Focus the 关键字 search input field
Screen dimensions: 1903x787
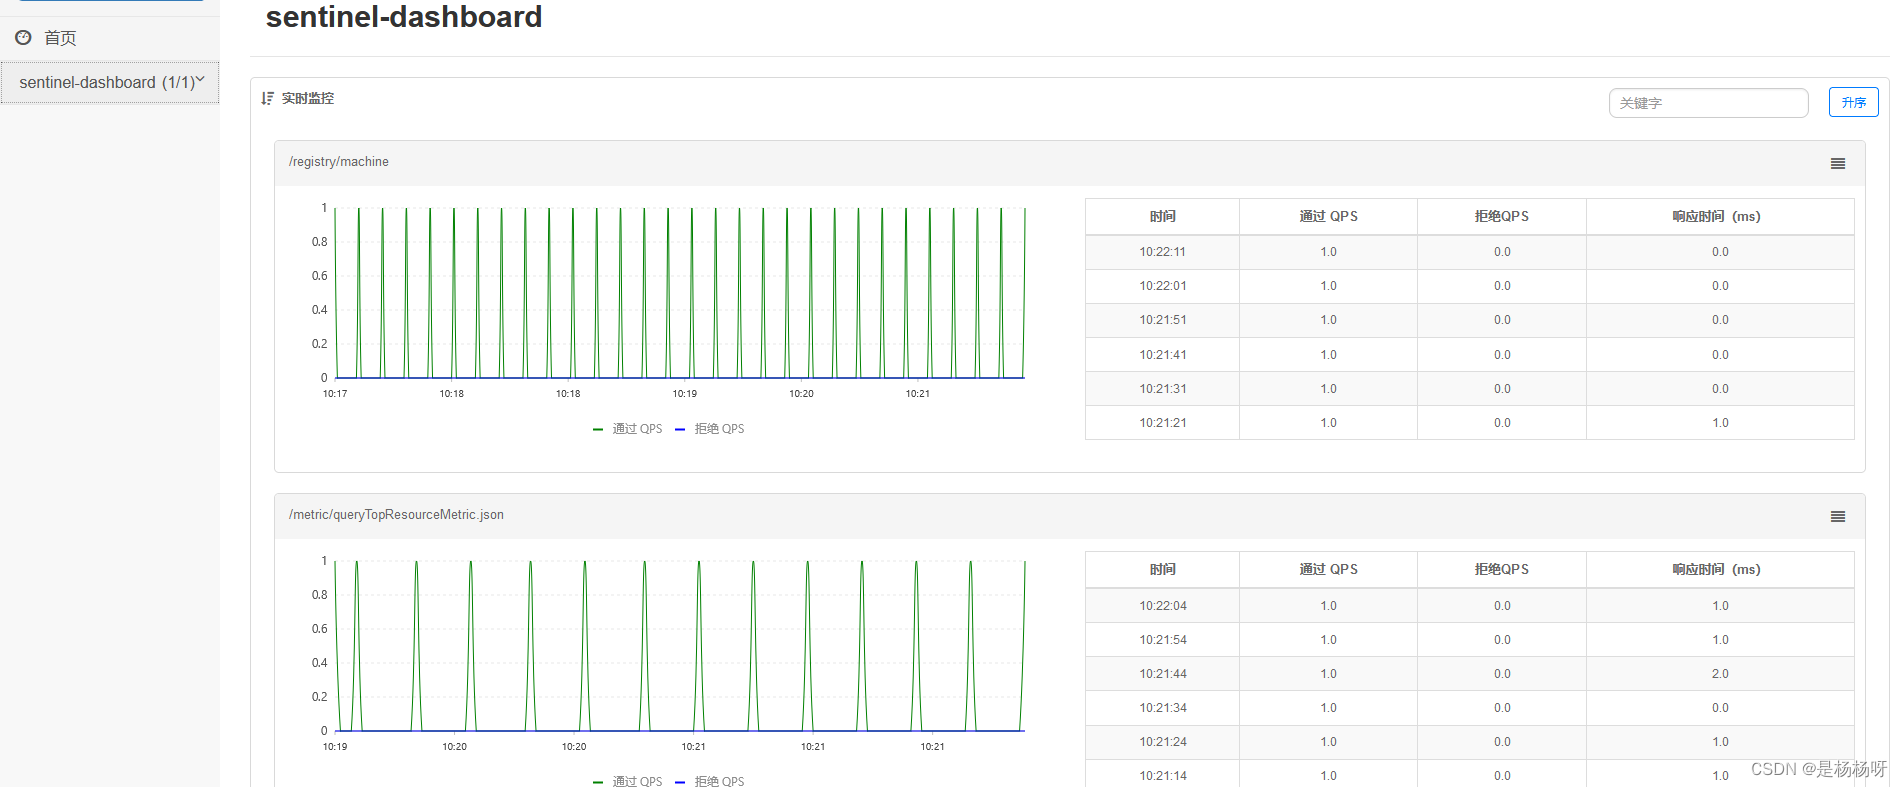point(1708,103)
